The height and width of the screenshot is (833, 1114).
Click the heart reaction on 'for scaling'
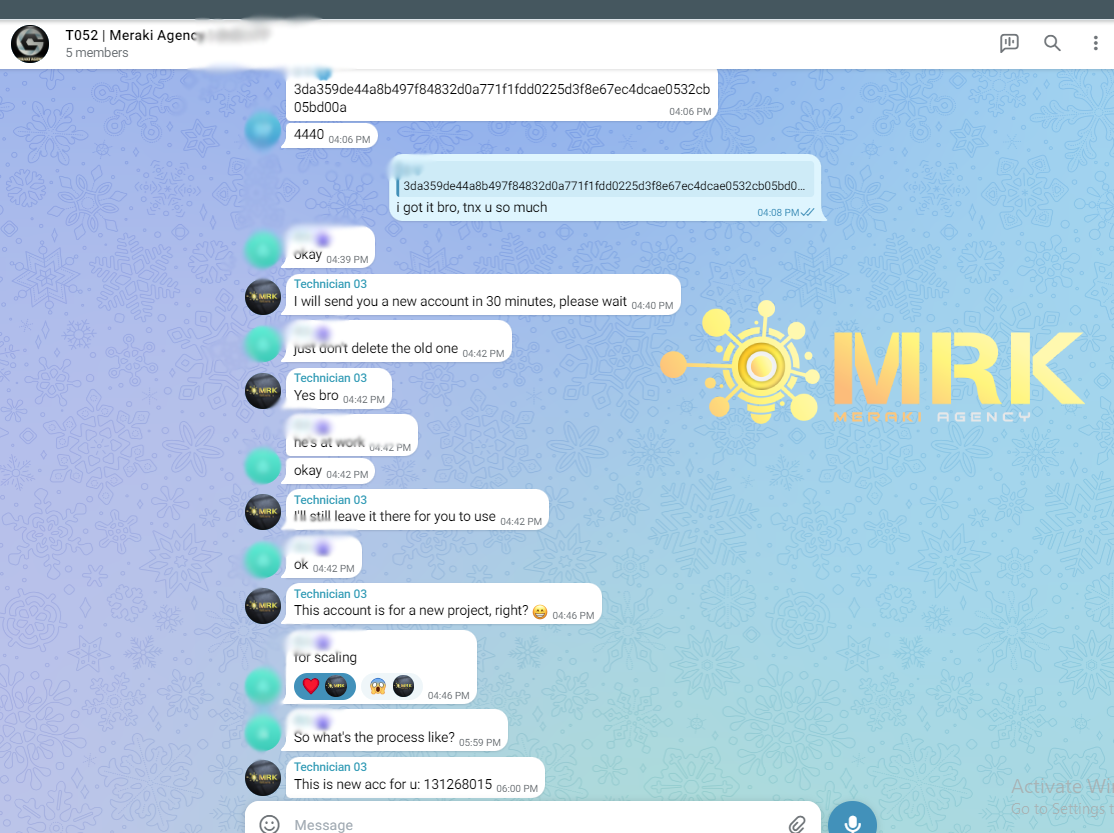pos(325,686)
